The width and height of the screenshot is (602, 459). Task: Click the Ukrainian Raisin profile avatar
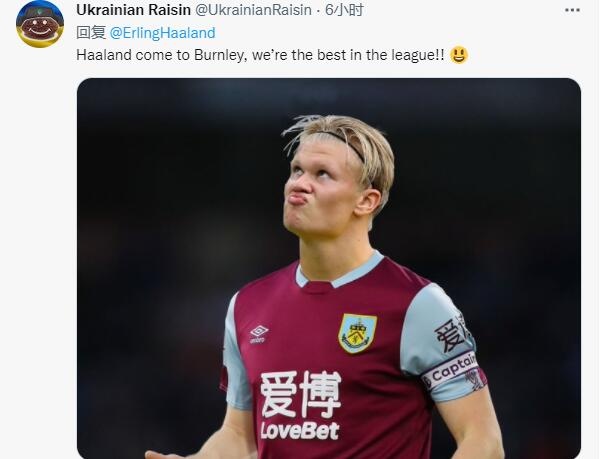tap(40, 25)
